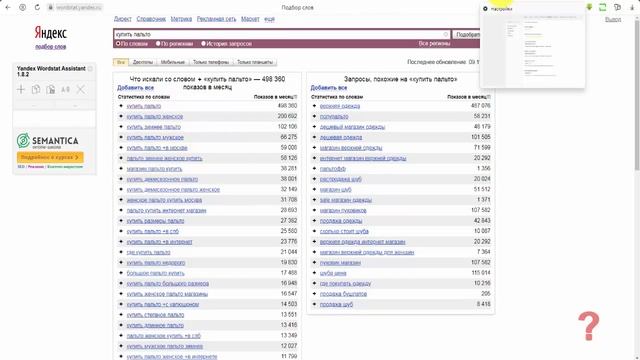Select the "История запросов" radio button

click(x=203, y=44)
